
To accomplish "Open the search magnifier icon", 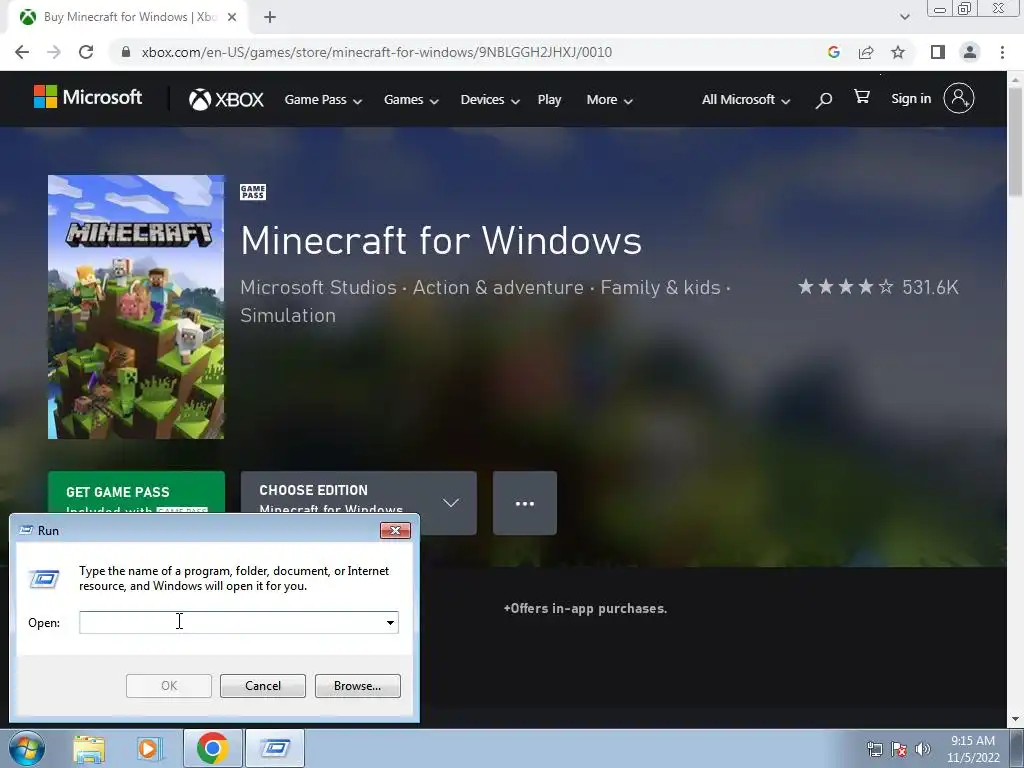I will click(824, 100).
